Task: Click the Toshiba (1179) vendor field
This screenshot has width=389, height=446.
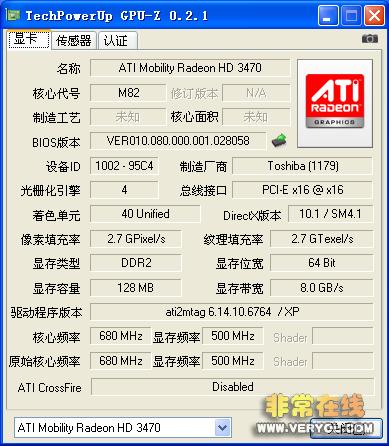Action: [x=302, y=166]
